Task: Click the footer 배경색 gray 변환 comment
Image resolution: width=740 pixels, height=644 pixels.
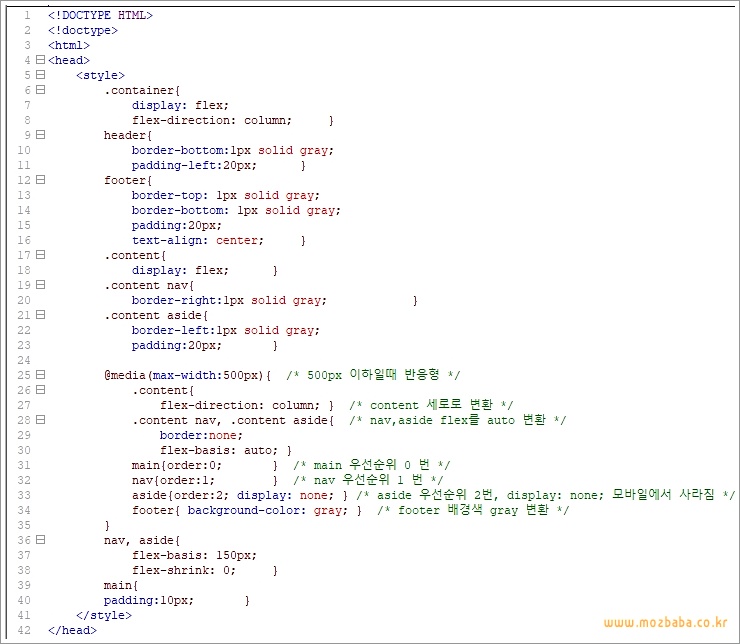Action: [x=473, y=510]
